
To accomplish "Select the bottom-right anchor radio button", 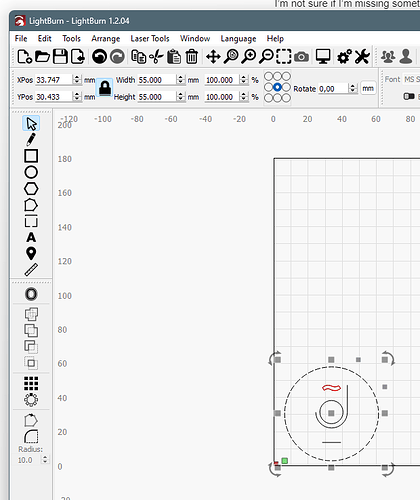I will 286,98.
